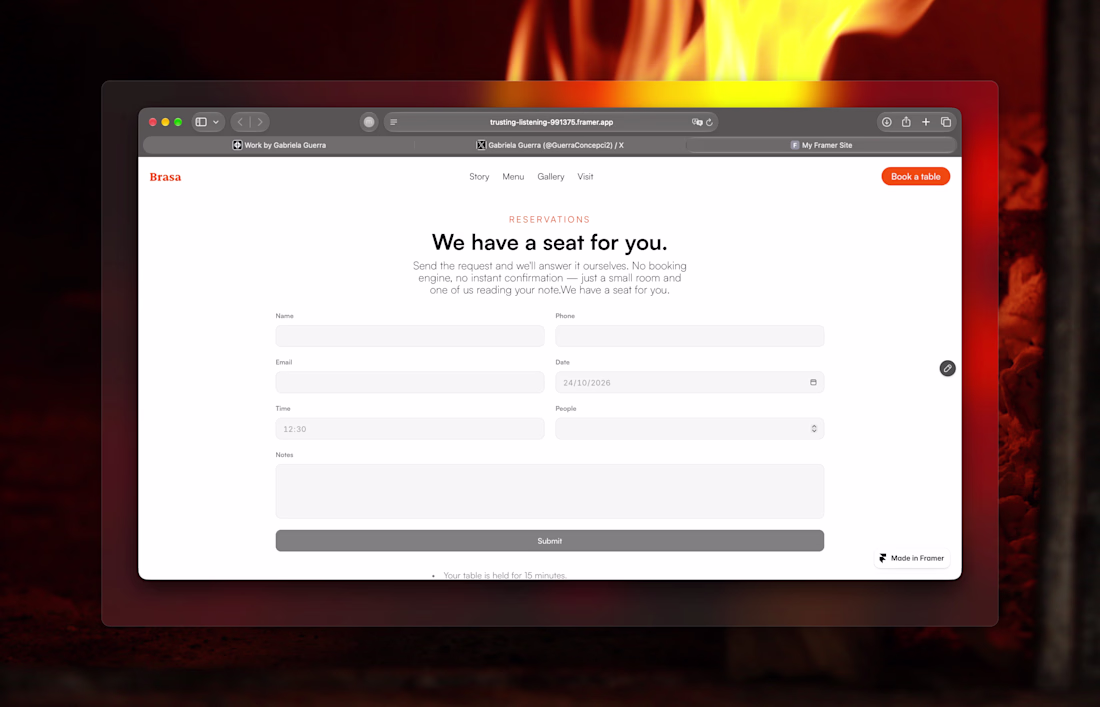Minimize the Safari window

point(166,122)
